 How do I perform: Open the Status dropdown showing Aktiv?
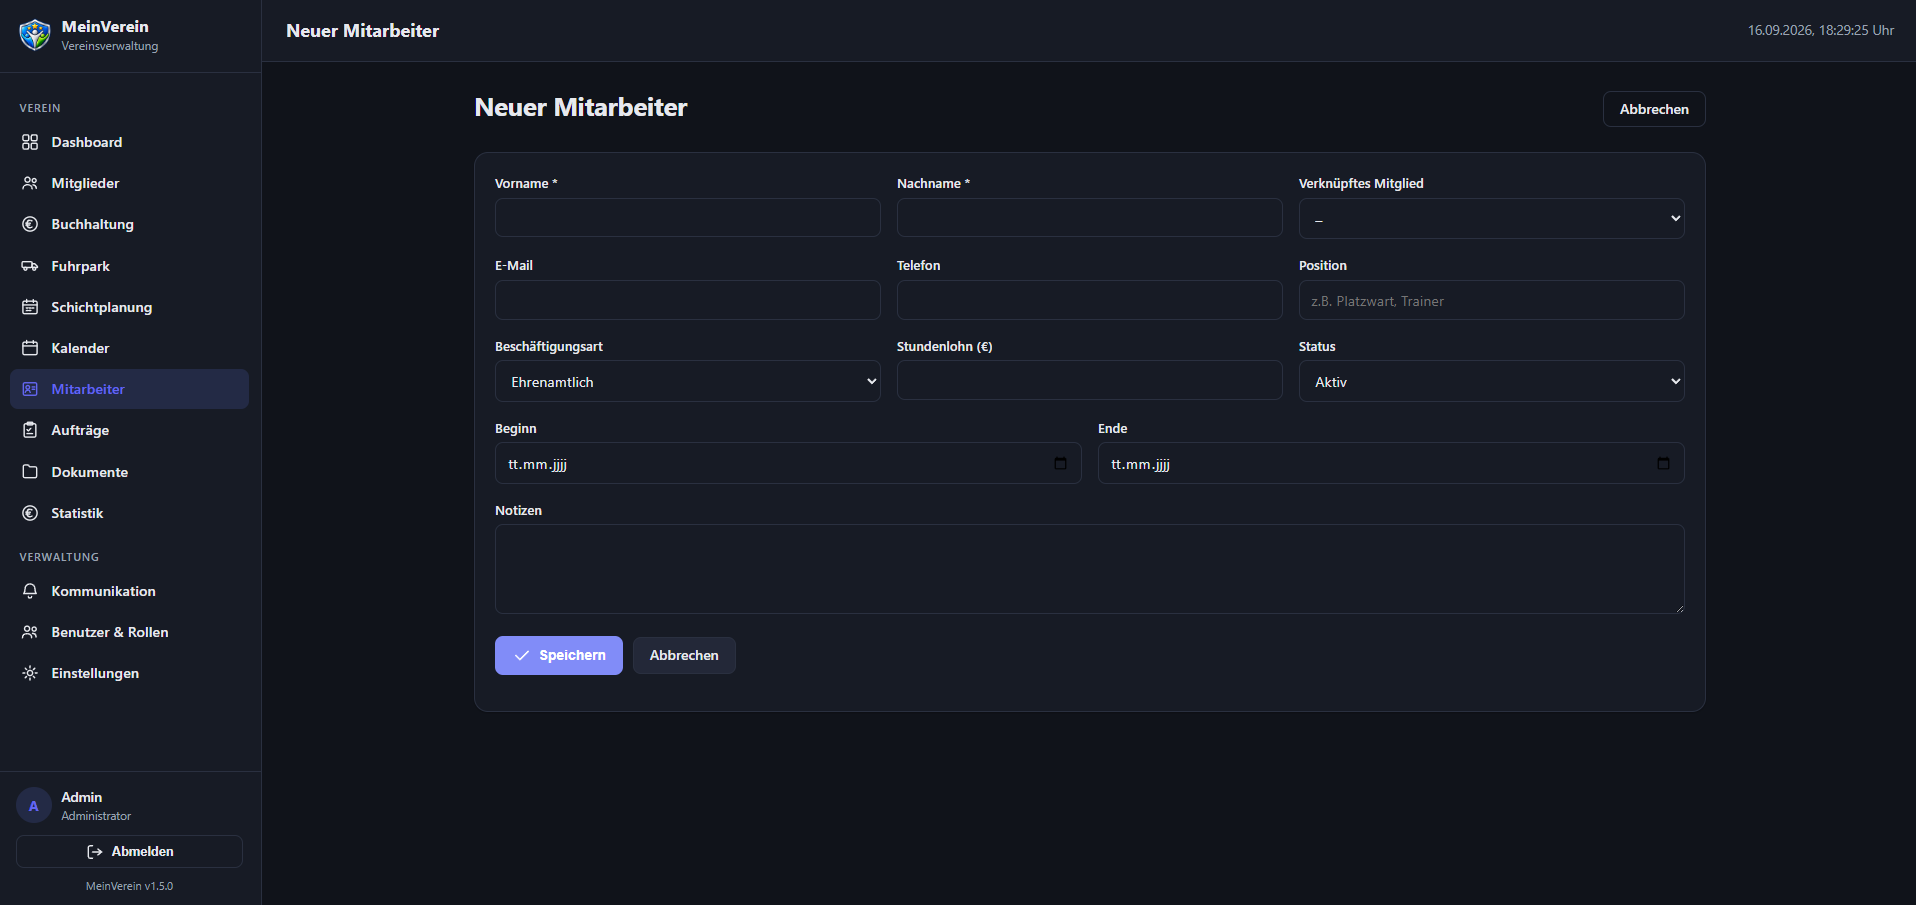(1491, 381)
